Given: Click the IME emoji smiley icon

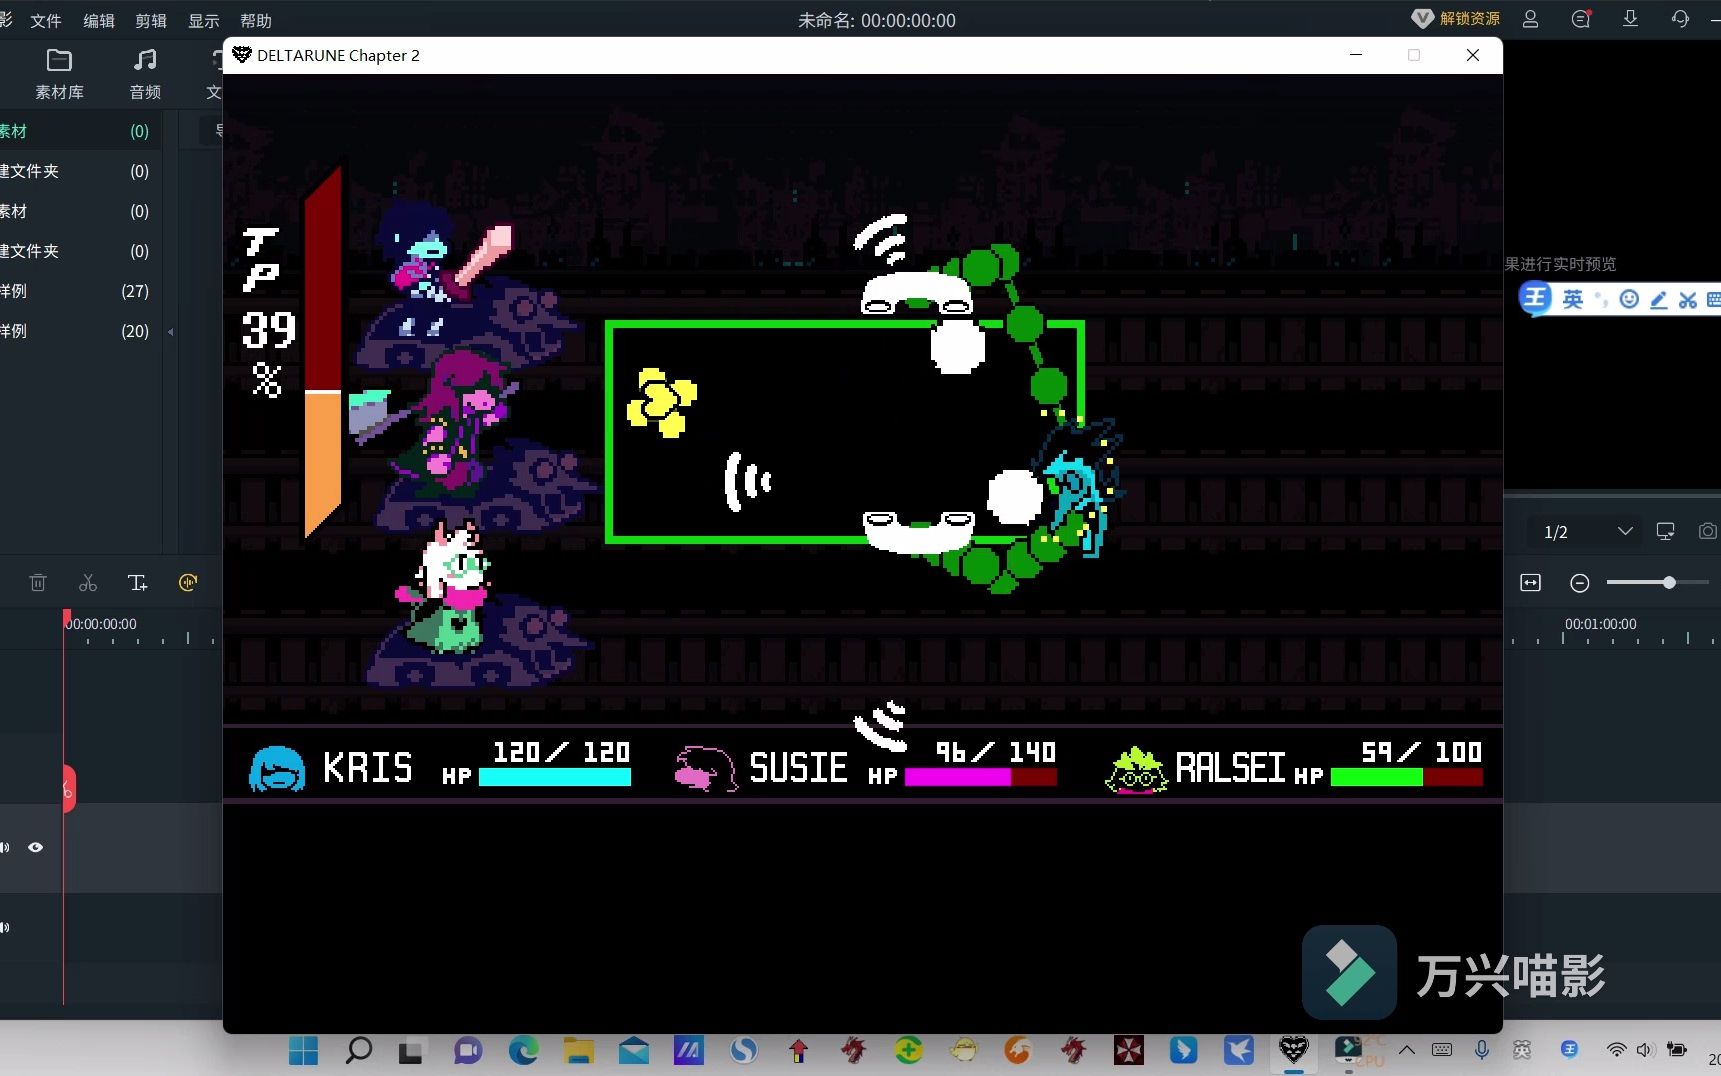Looking at the screenshot, I should tap(1629, 299).
